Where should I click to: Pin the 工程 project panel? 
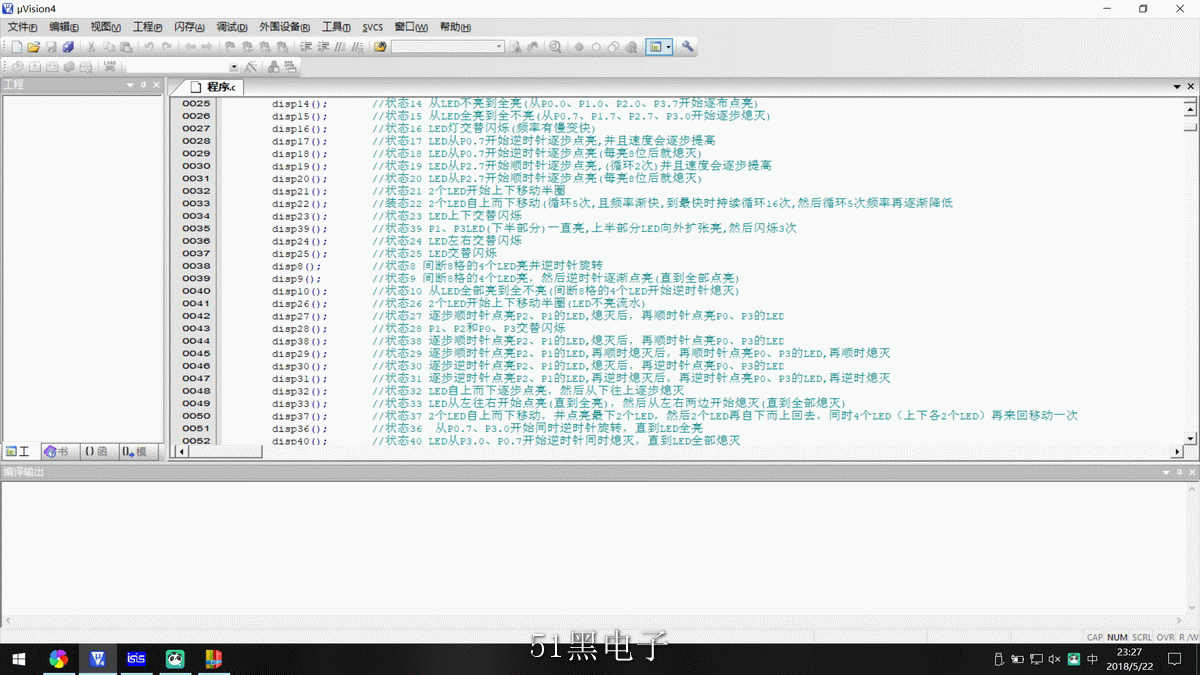(x=143, y=86)
